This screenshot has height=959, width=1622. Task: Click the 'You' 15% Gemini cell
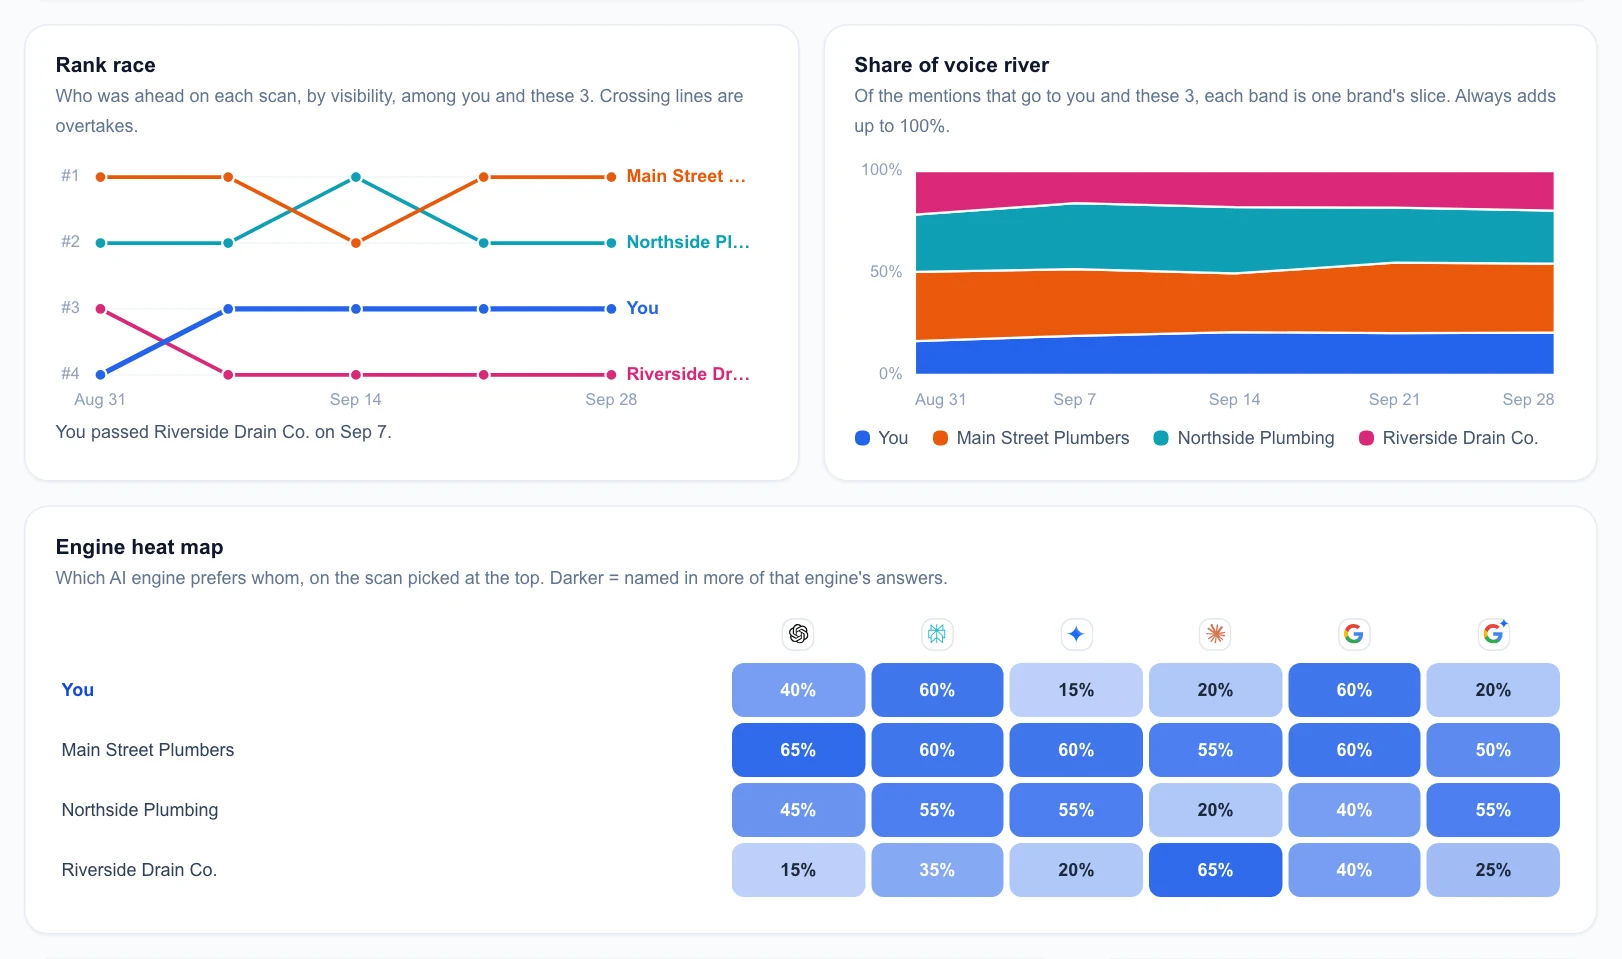(1076, 690)
